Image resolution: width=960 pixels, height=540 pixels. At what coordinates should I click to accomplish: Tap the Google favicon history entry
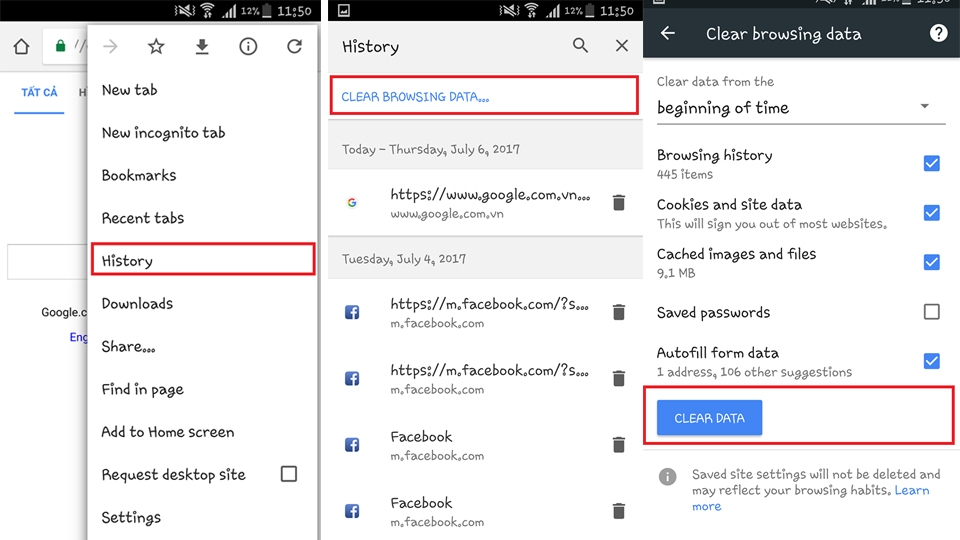point(352,203)
